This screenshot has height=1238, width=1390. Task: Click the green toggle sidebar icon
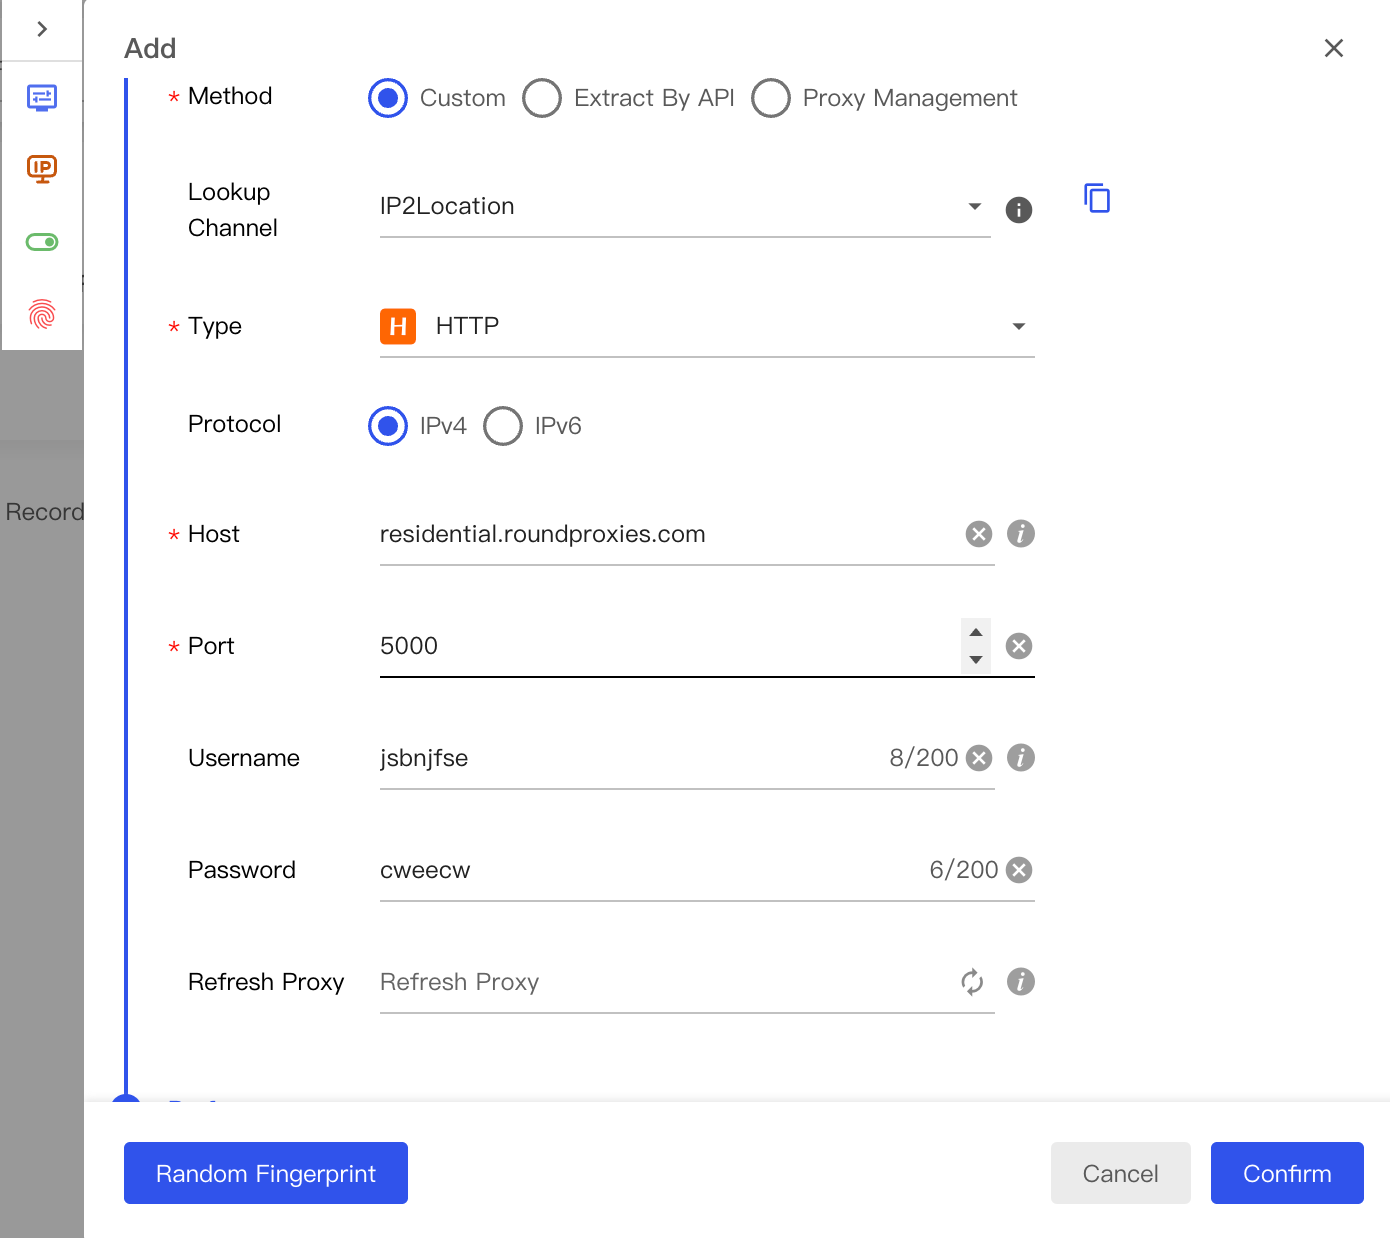[41, 241]
